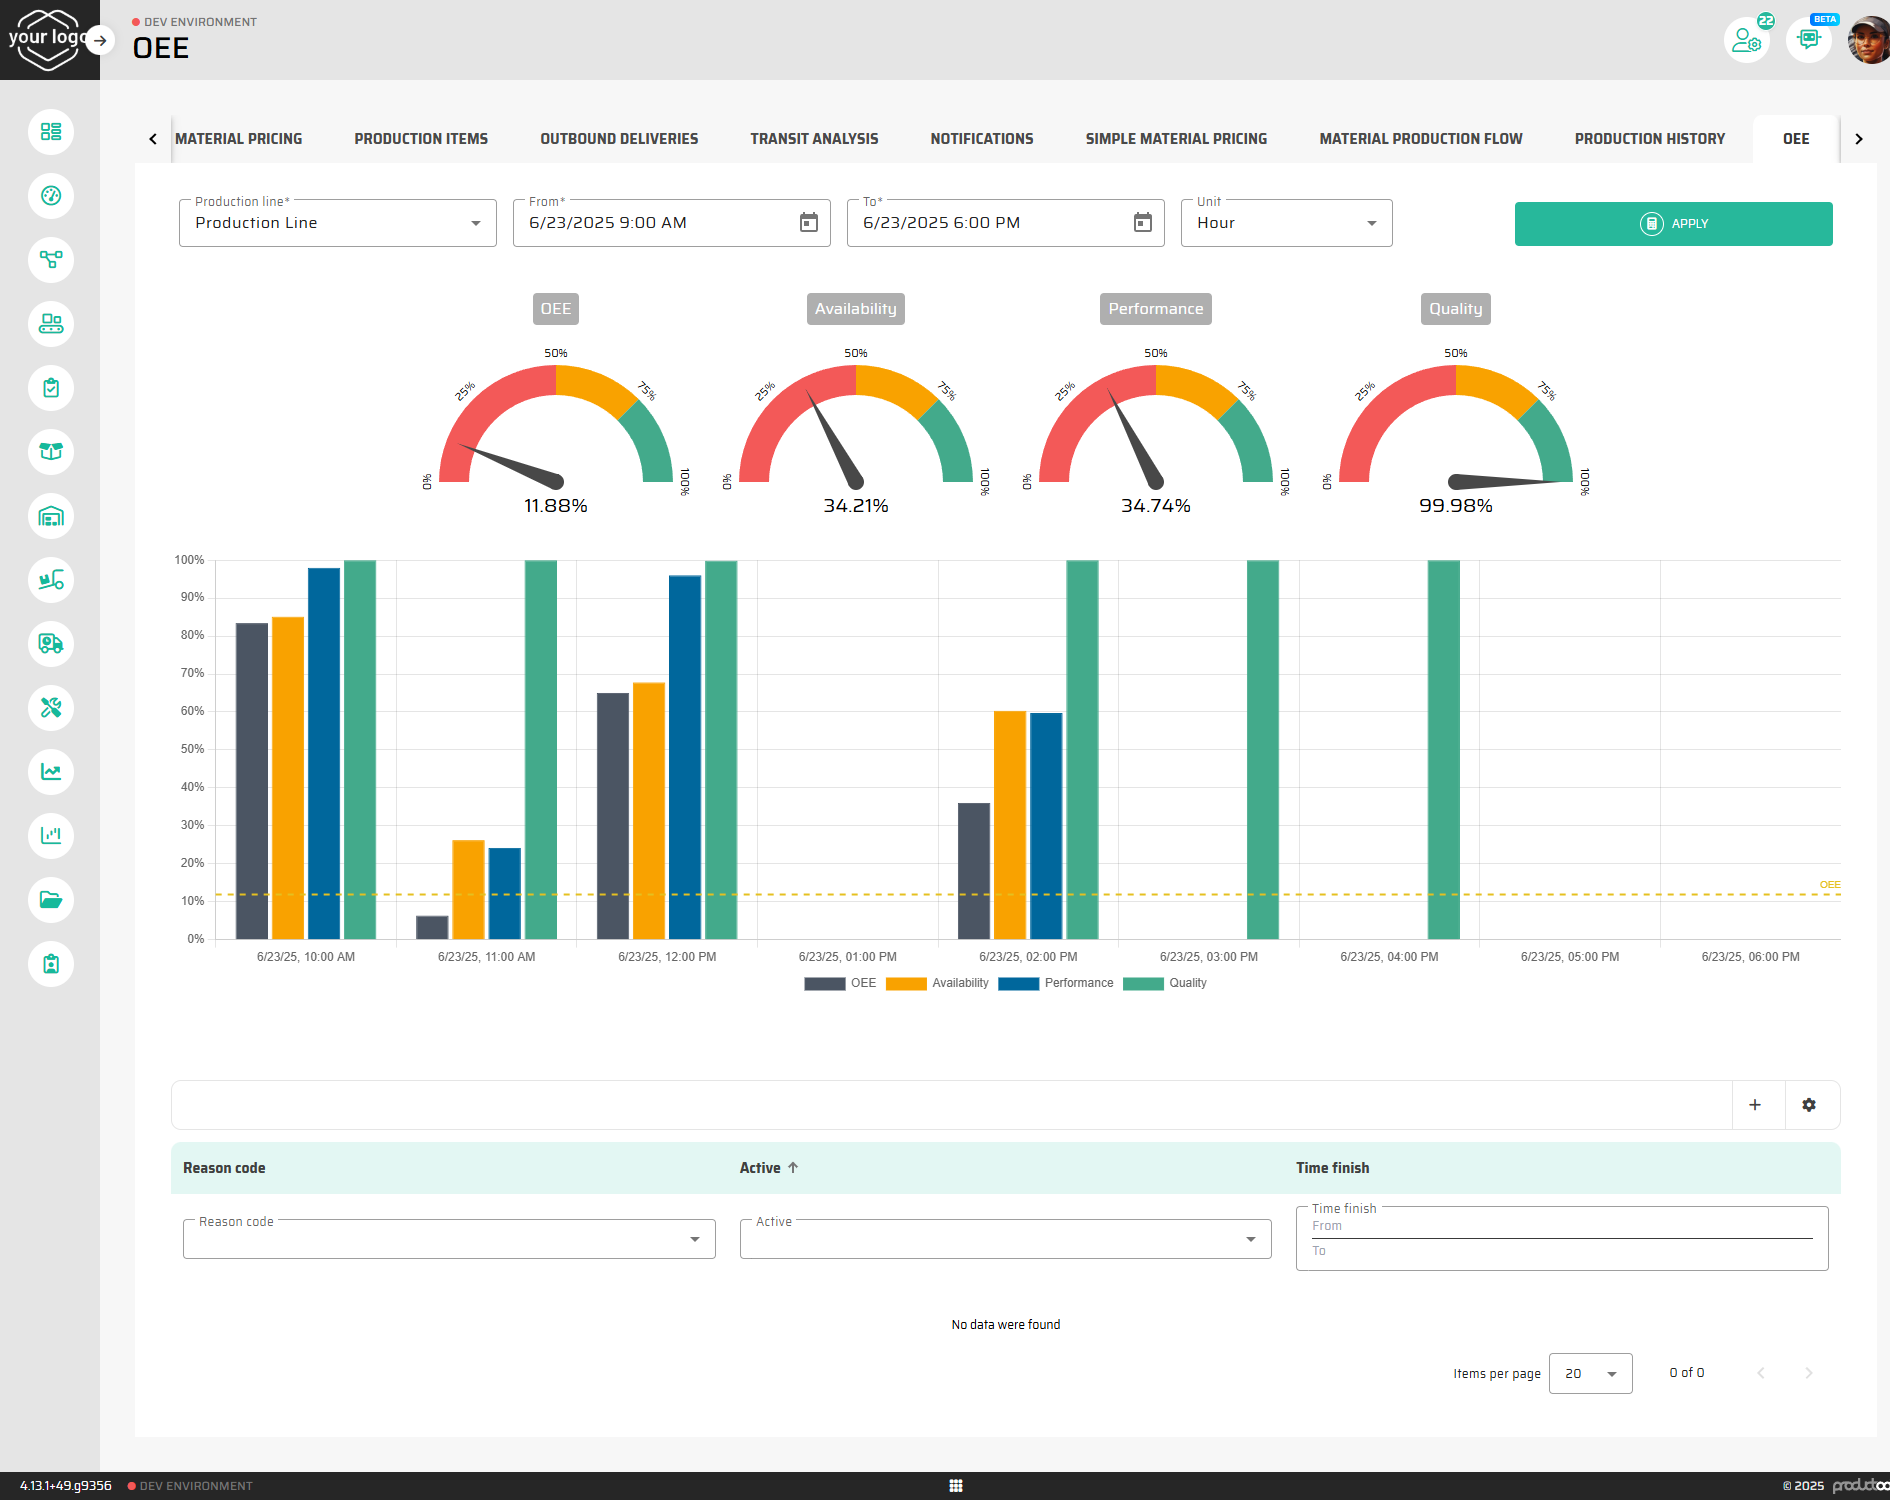
Task: Toggle Quality series in chart legend
Action: (1165, 984)
